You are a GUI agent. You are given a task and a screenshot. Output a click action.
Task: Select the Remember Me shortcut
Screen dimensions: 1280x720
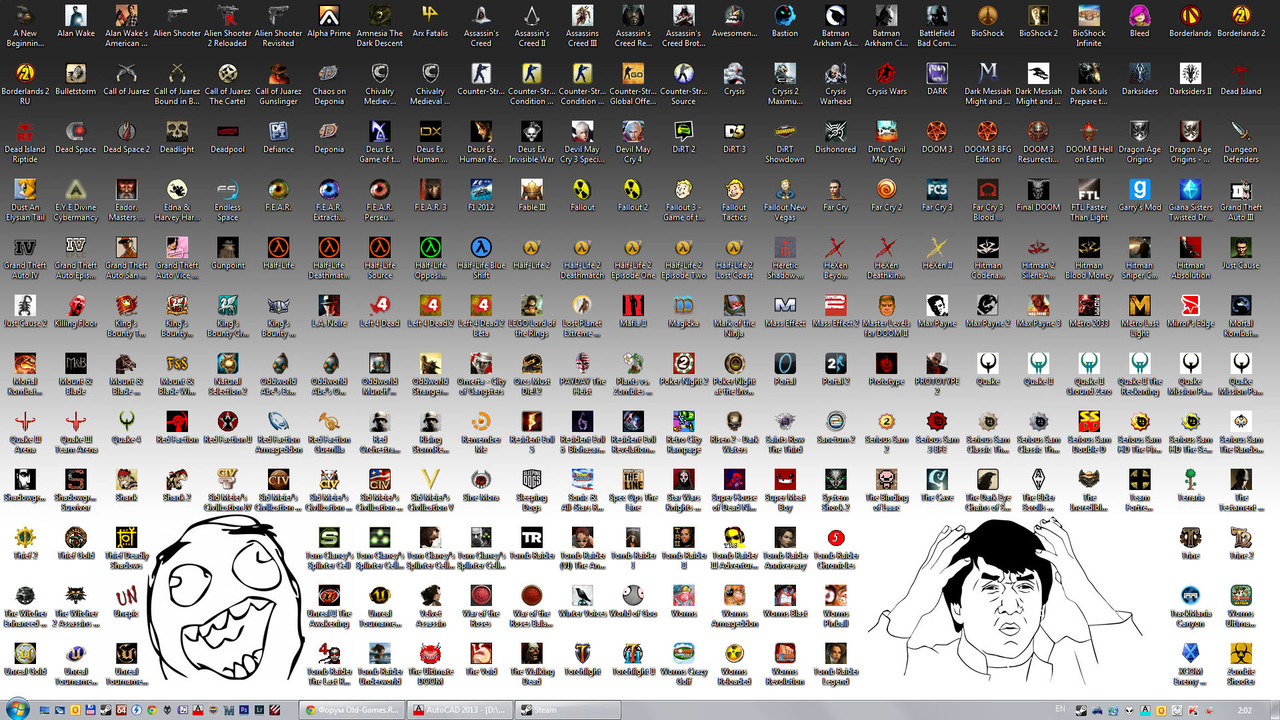click(x=481, y=433)
